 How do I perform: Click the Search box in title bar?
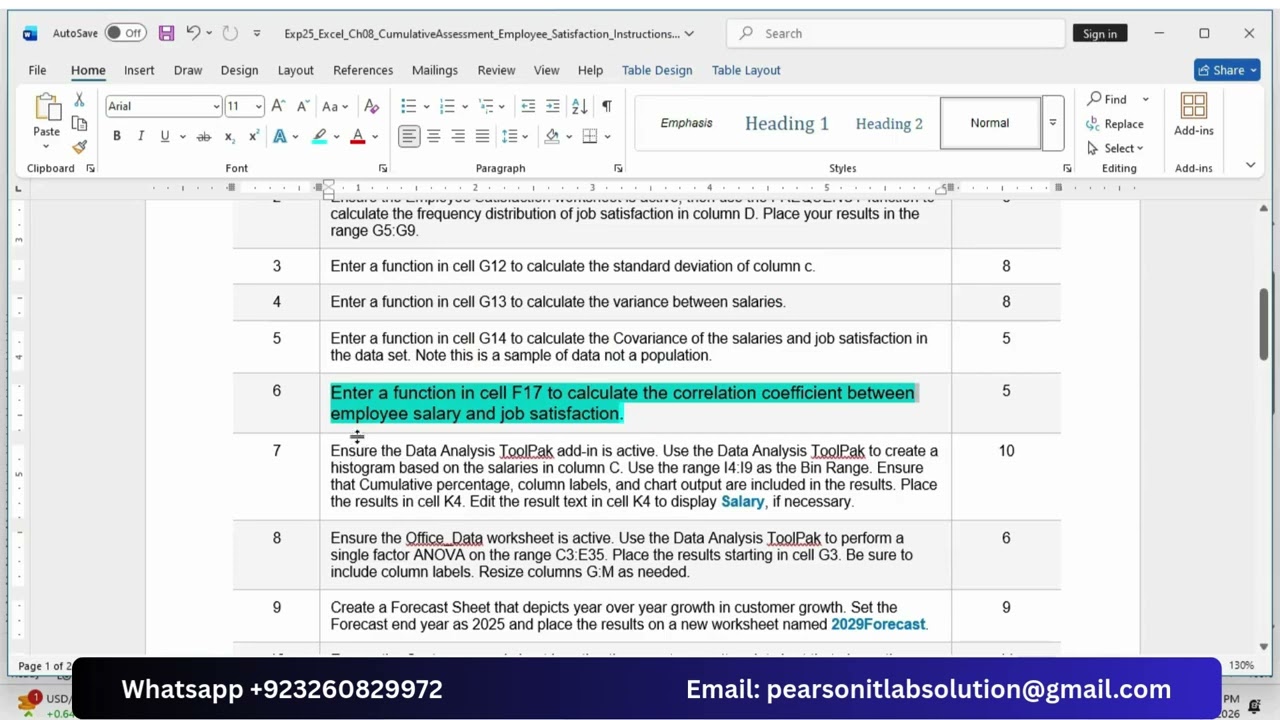pos(895,33)
